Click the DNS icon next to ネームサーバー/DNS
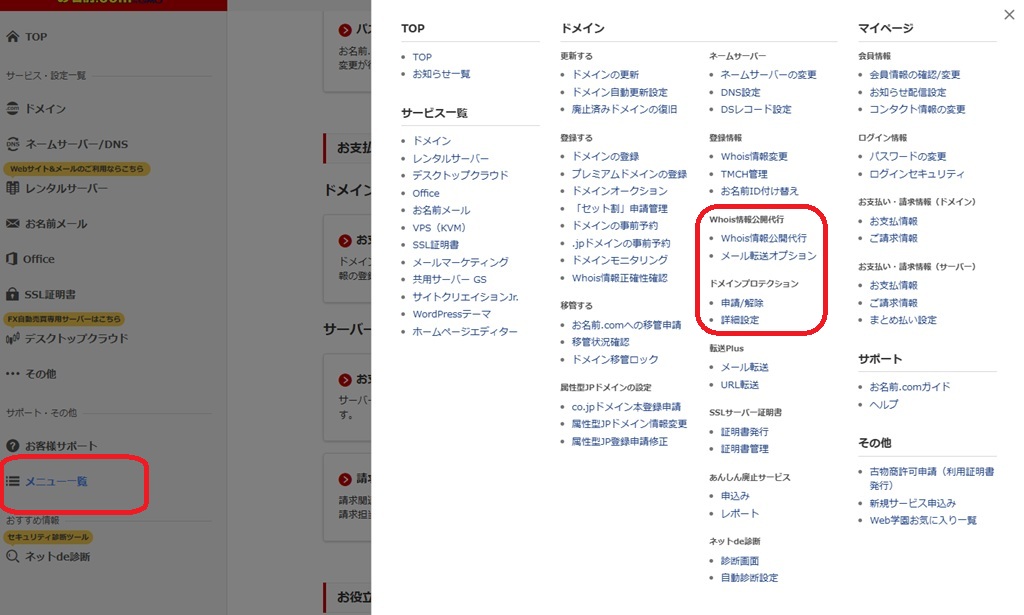1024x615 pixels. click(x=12, y=144)
